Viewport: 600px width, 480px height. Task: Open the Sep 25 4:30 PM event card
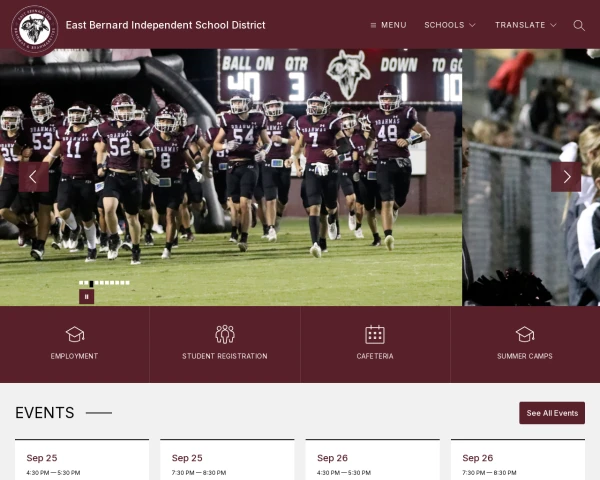tap(82, 460)
